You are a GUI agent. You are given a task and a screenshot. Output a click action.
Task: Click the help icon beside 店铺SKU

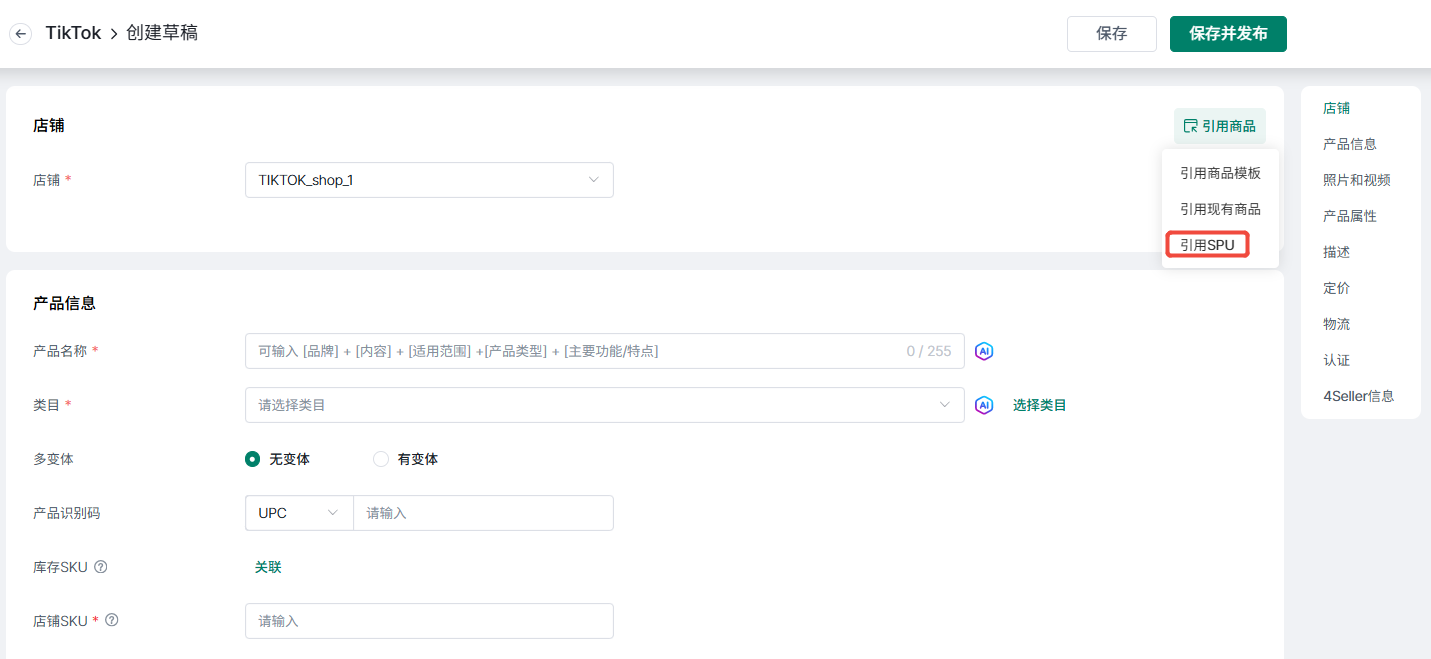pyautogui.click(x=111, y=620)
